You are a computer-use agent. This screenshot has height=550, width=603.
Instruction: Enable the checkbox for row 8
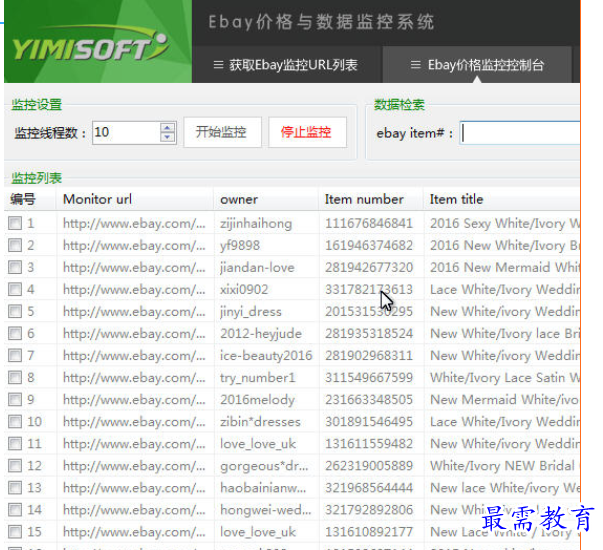point(15,377)
